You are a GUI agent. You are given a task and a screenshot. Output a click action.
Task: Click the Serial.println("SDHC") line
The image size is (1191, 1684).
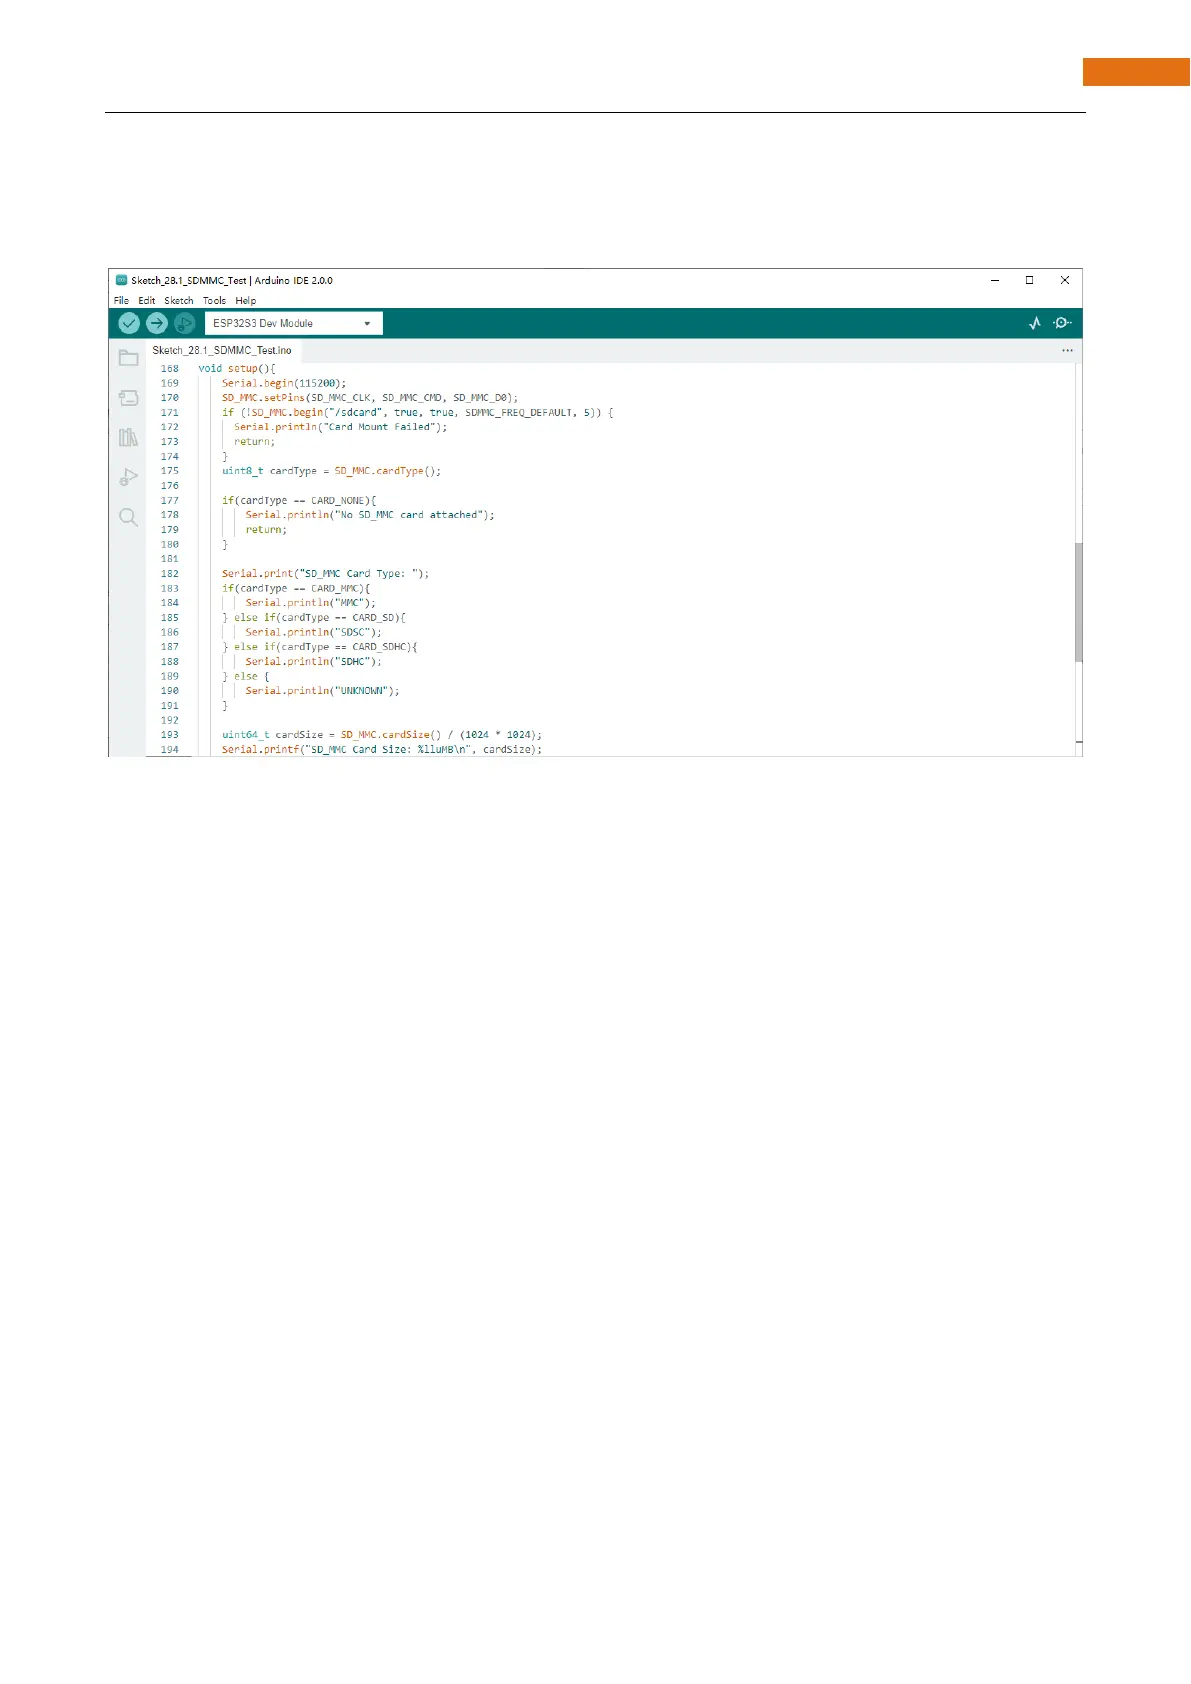click(x=314, y=662)
